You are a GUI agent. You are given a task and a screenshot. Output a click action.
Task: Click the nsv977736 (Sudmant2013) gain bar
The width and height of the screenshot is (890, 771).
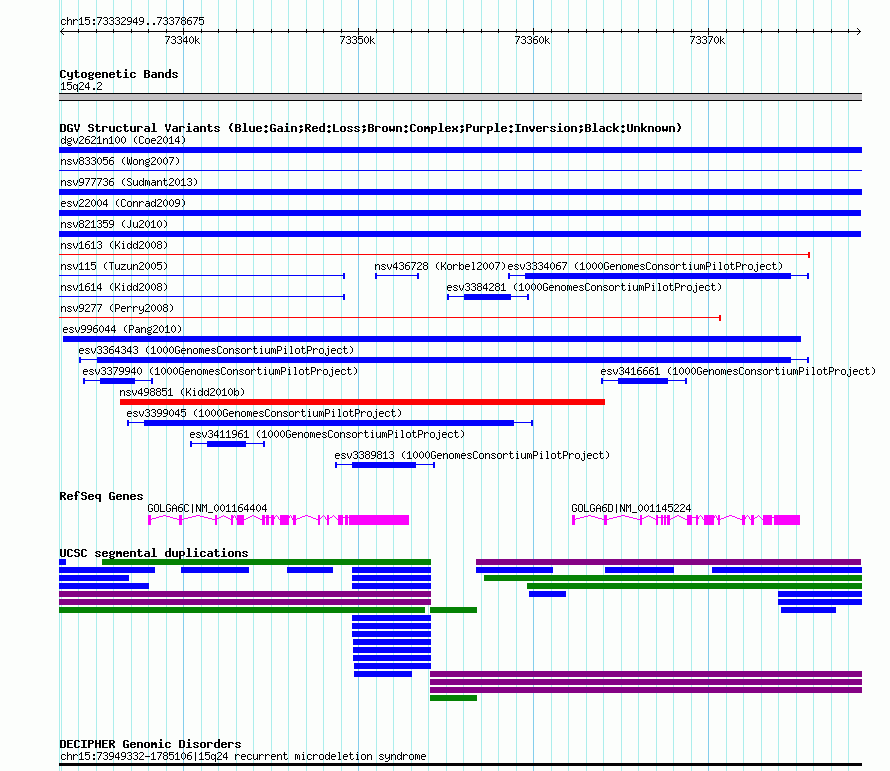(x=460, y=192)
